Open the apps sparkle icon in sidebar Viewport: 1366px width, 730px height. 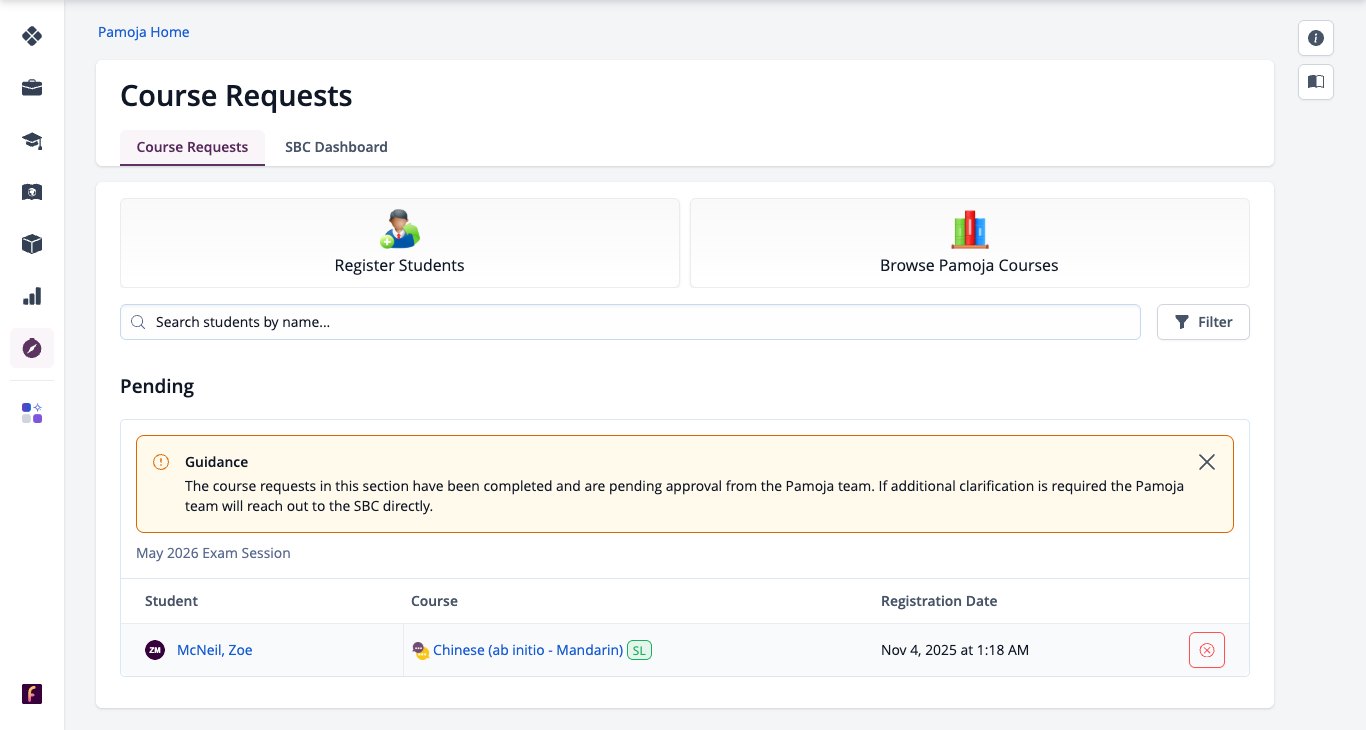pos(32,413)
